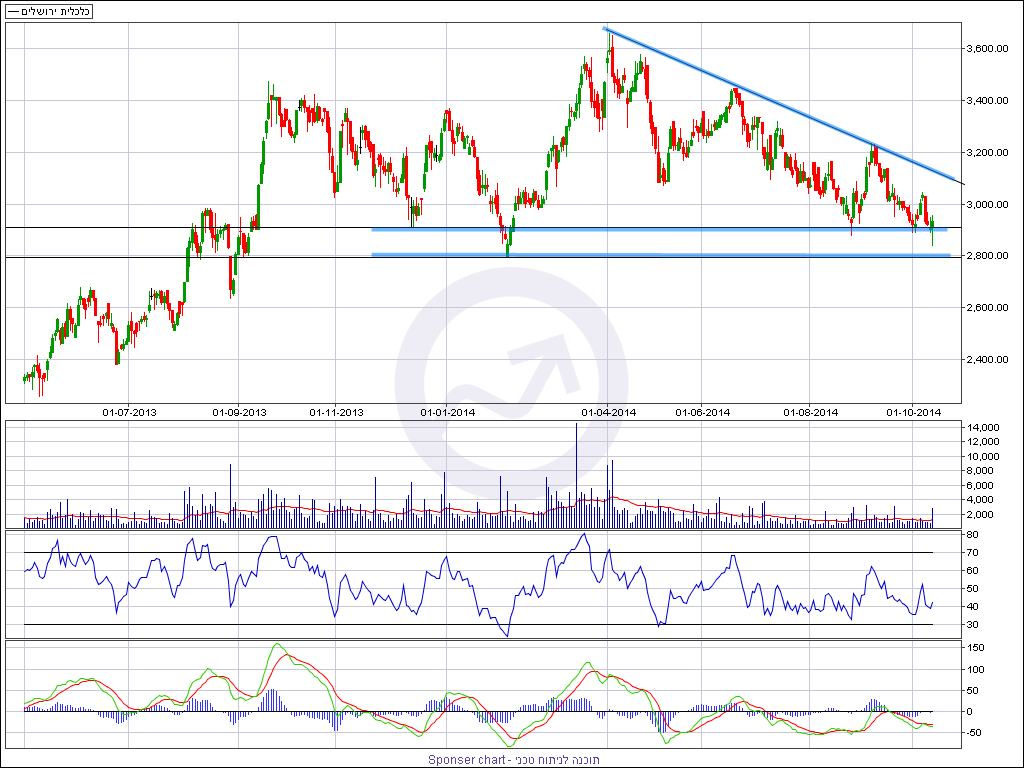This screenshot has width=1024, height=768.
Task: Select the 01-08-2014 date axis label
Action: tap(810, 412)
